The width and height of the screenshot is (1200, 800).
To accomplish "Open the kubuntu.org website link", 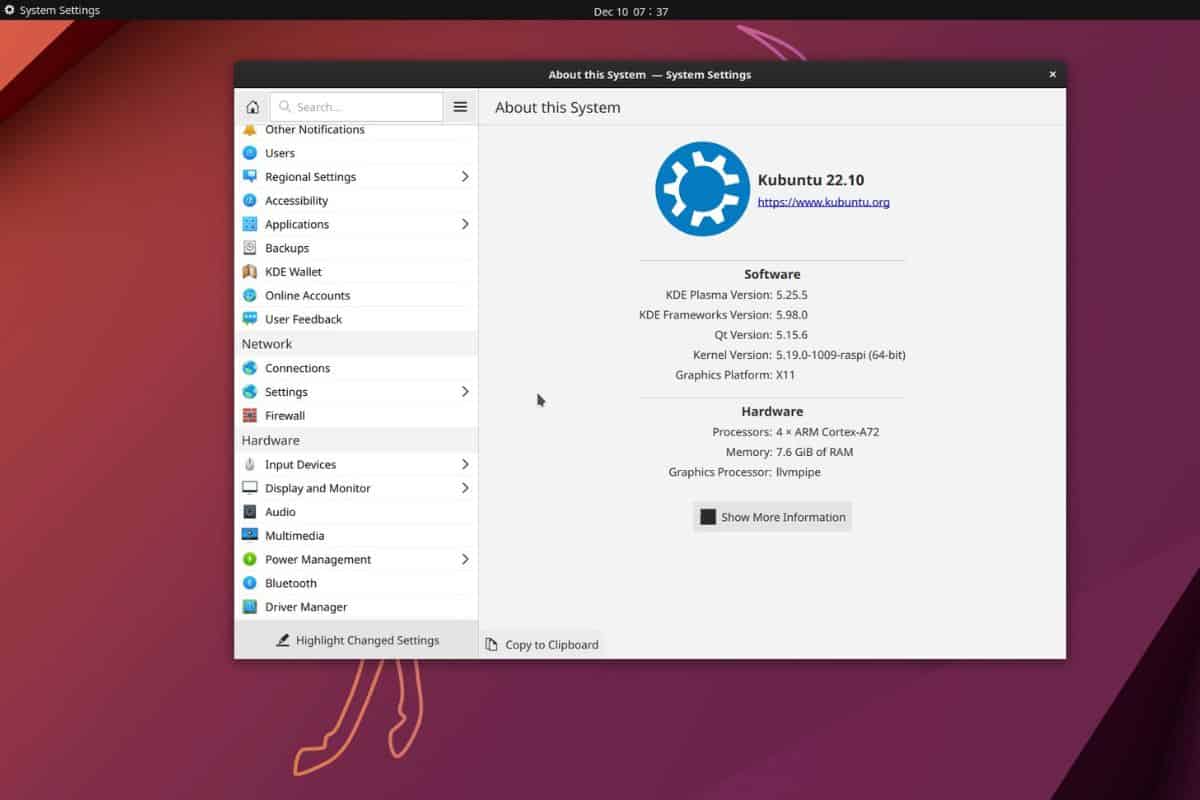I will coord(823,202).
